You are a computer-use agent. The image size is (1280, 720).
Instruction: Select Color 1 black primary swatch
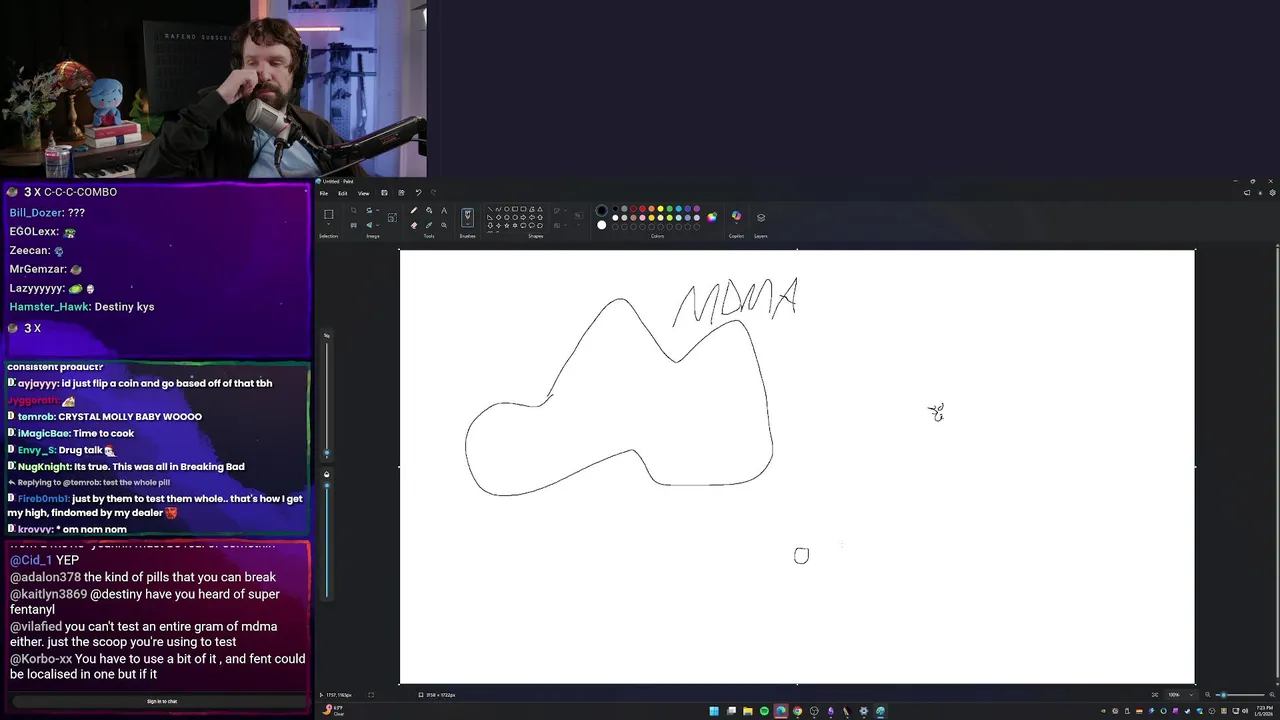[x=602, y=210]
